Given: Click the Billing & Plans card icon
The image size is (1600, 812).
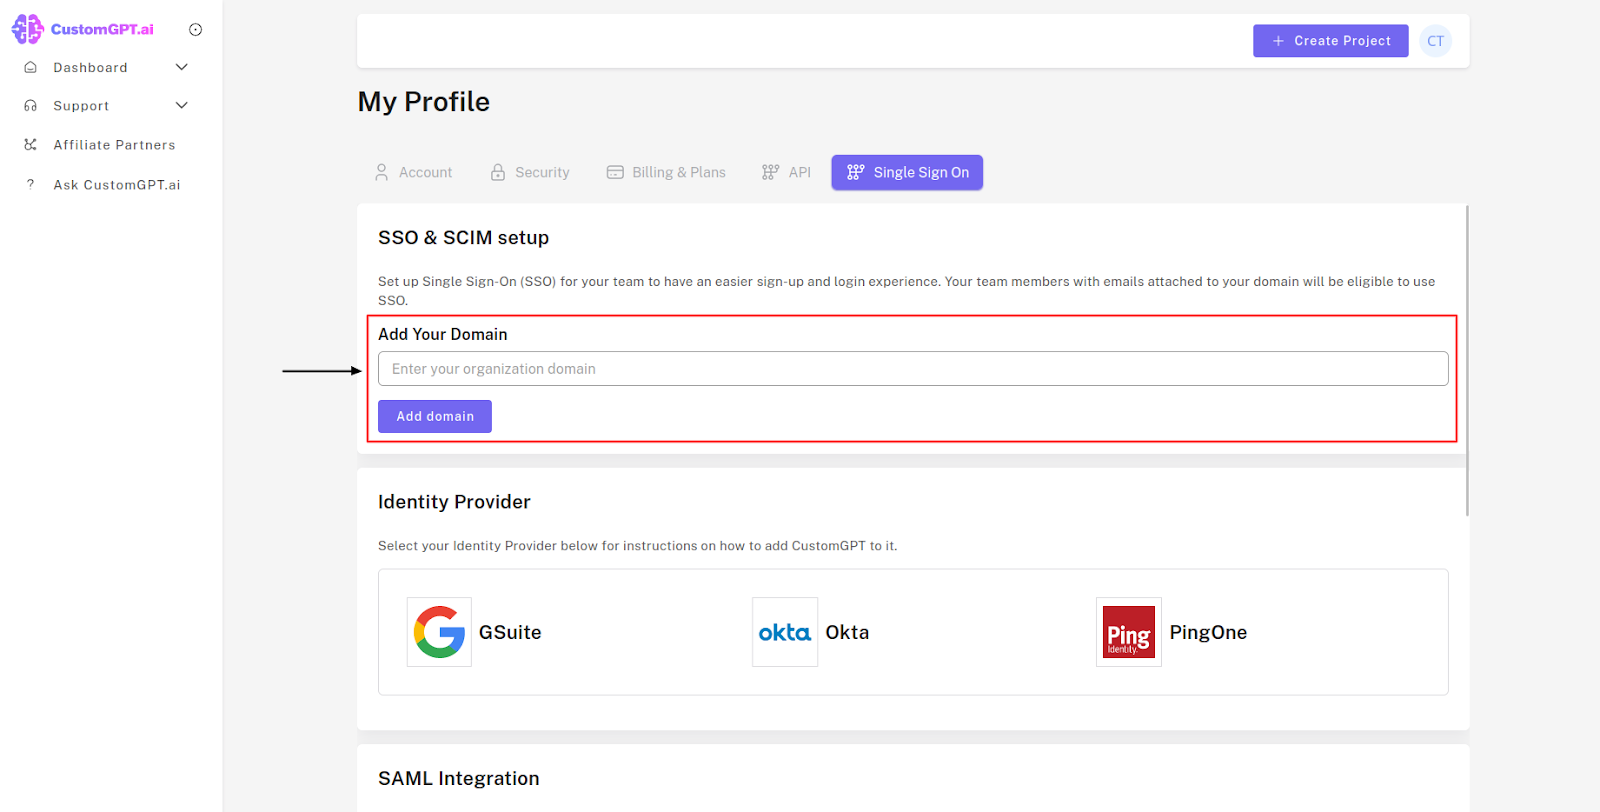Looking at the screenshot, I should click(x=615, y=172).
